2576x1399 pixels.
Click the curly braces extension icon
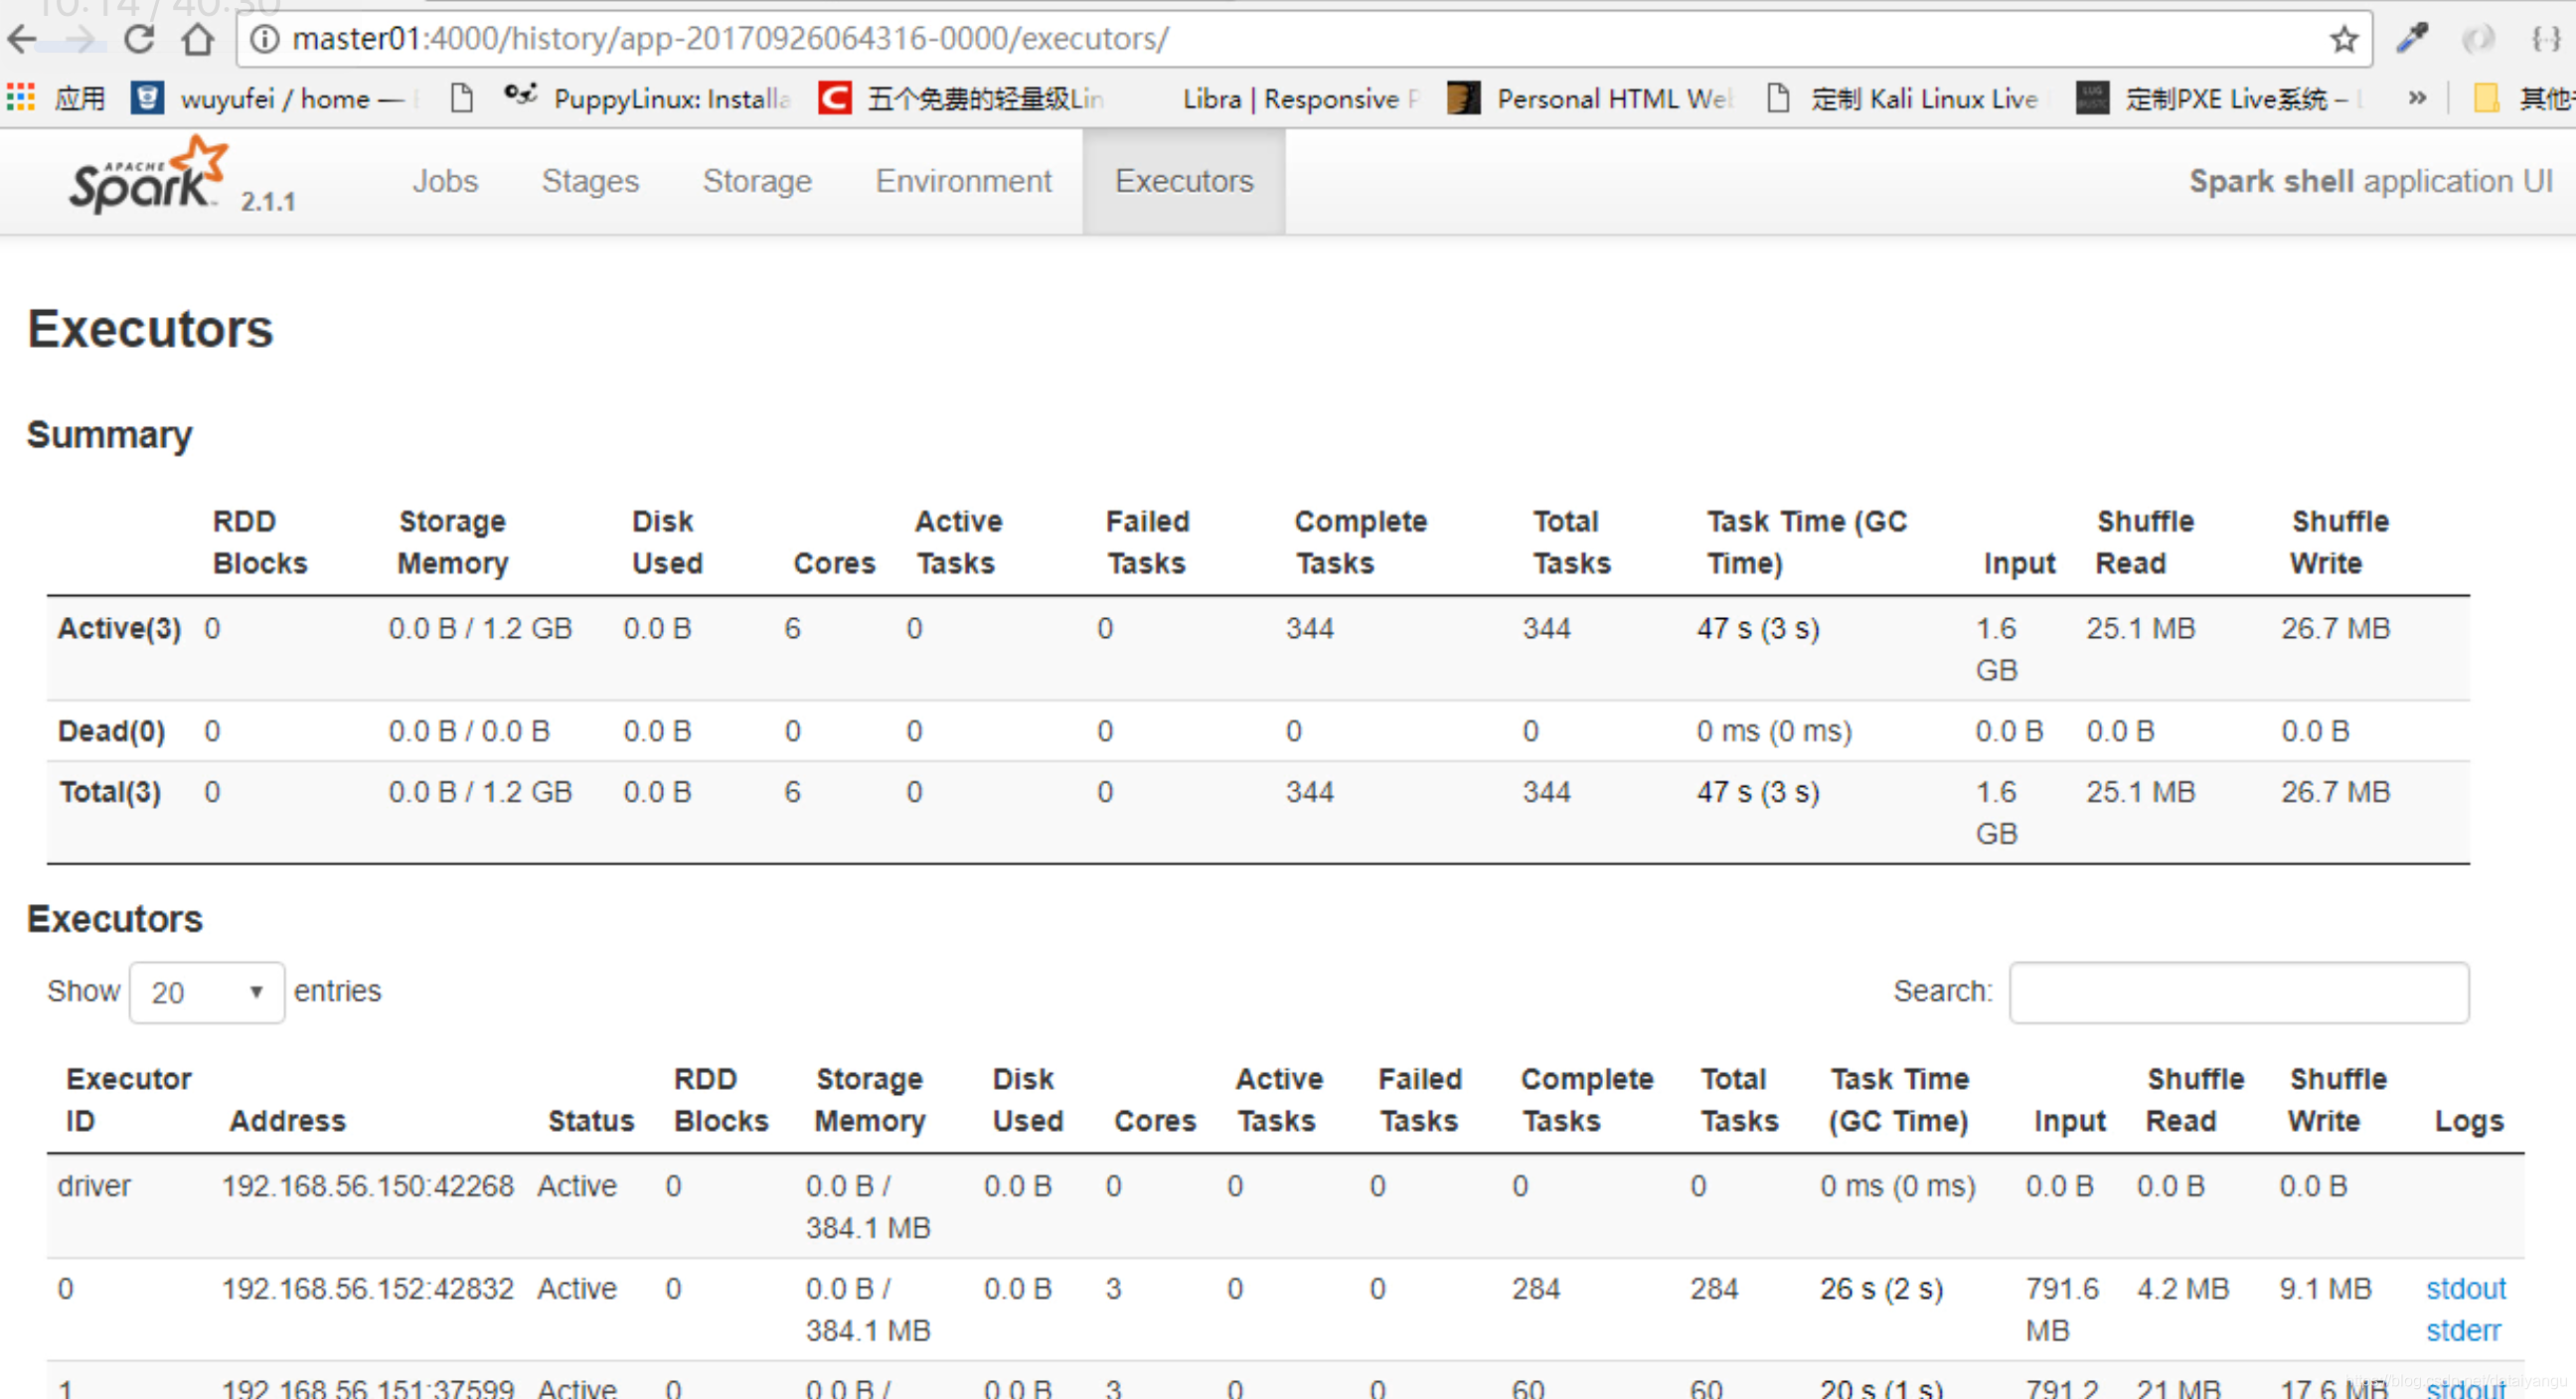point(2546,39)
